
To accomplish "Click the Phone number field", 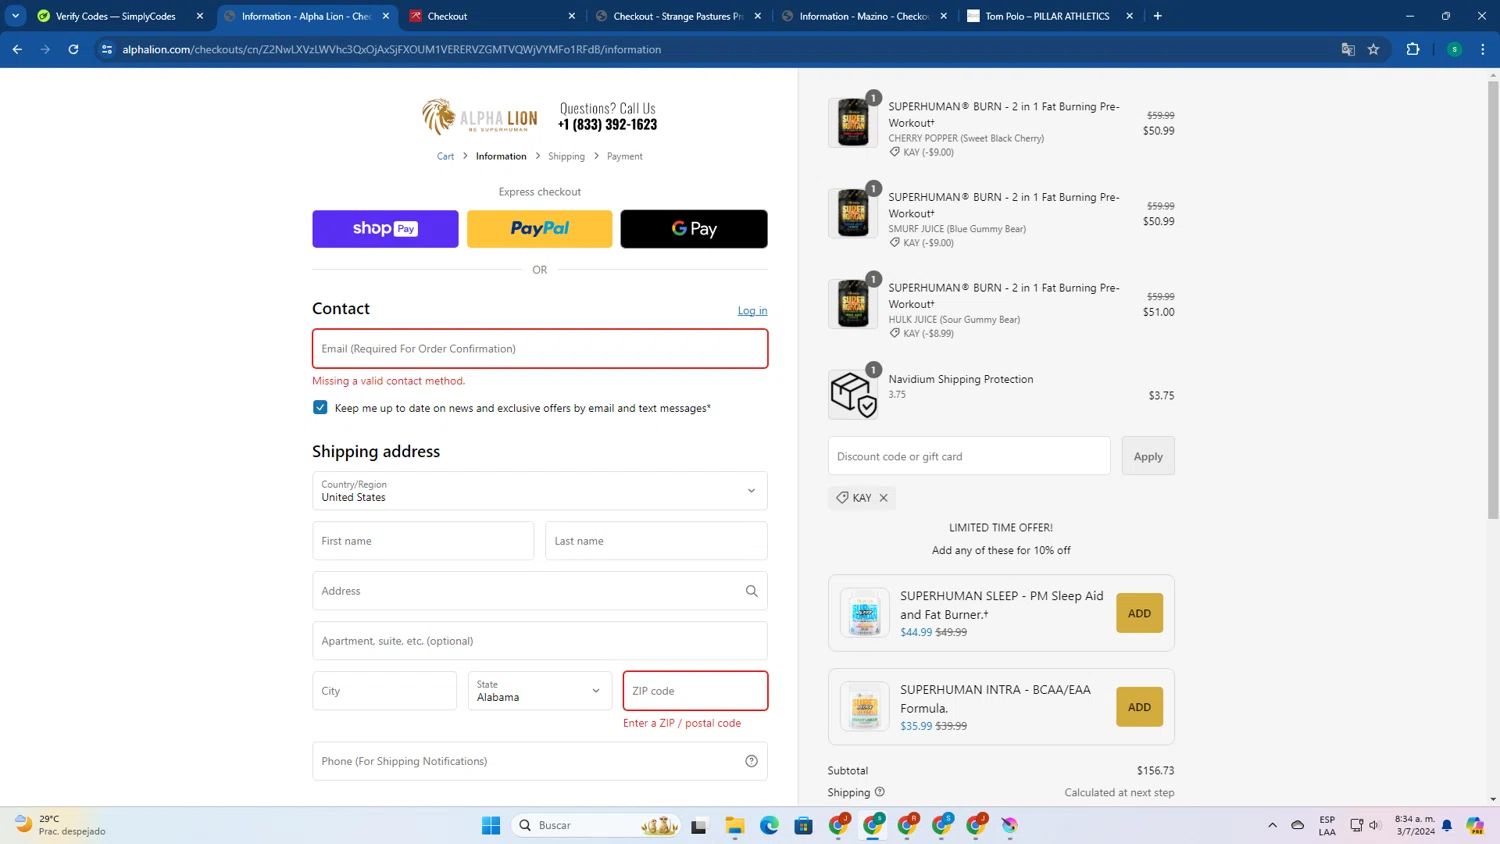I will (x=540, y=761).
